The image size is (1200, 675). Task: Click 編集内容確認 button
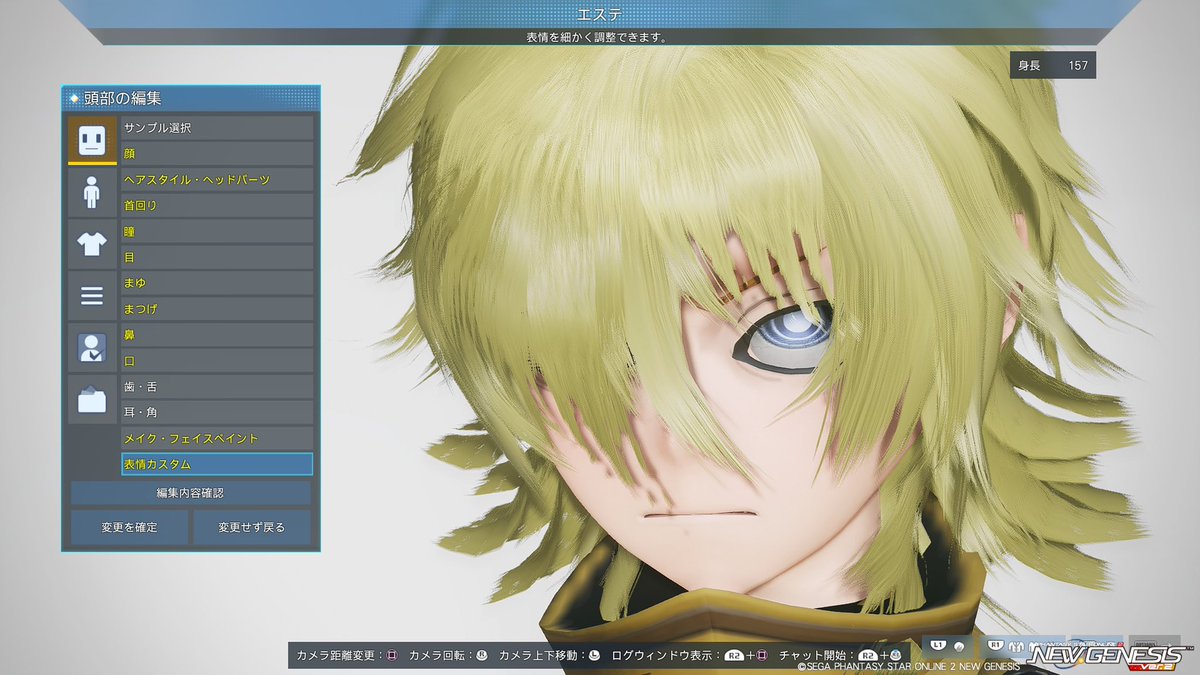190,493
